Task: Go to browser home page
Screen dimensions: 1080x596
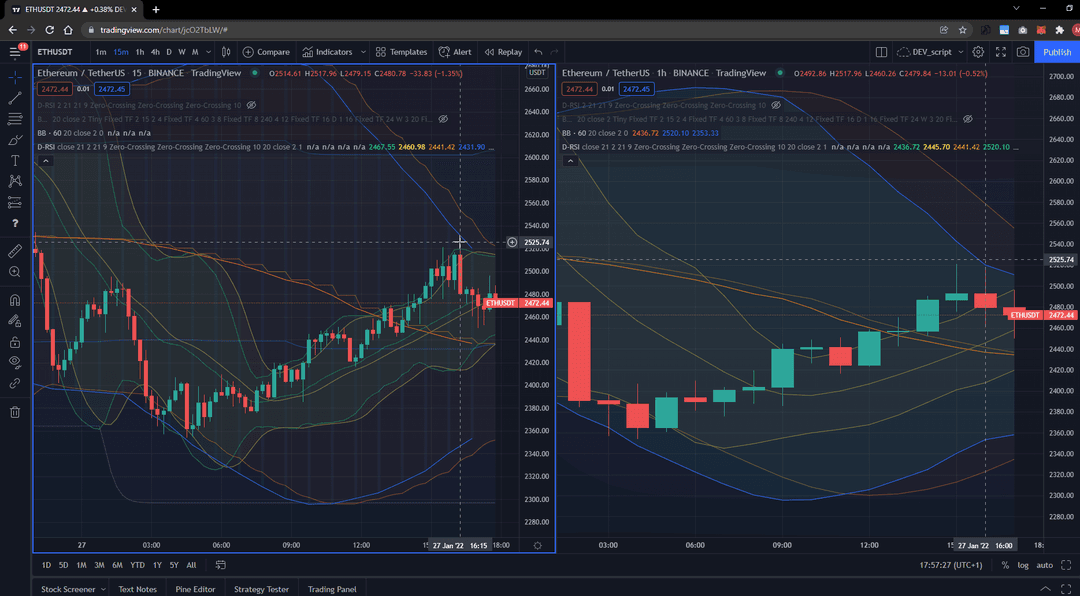Action: [x=68, y=30]
